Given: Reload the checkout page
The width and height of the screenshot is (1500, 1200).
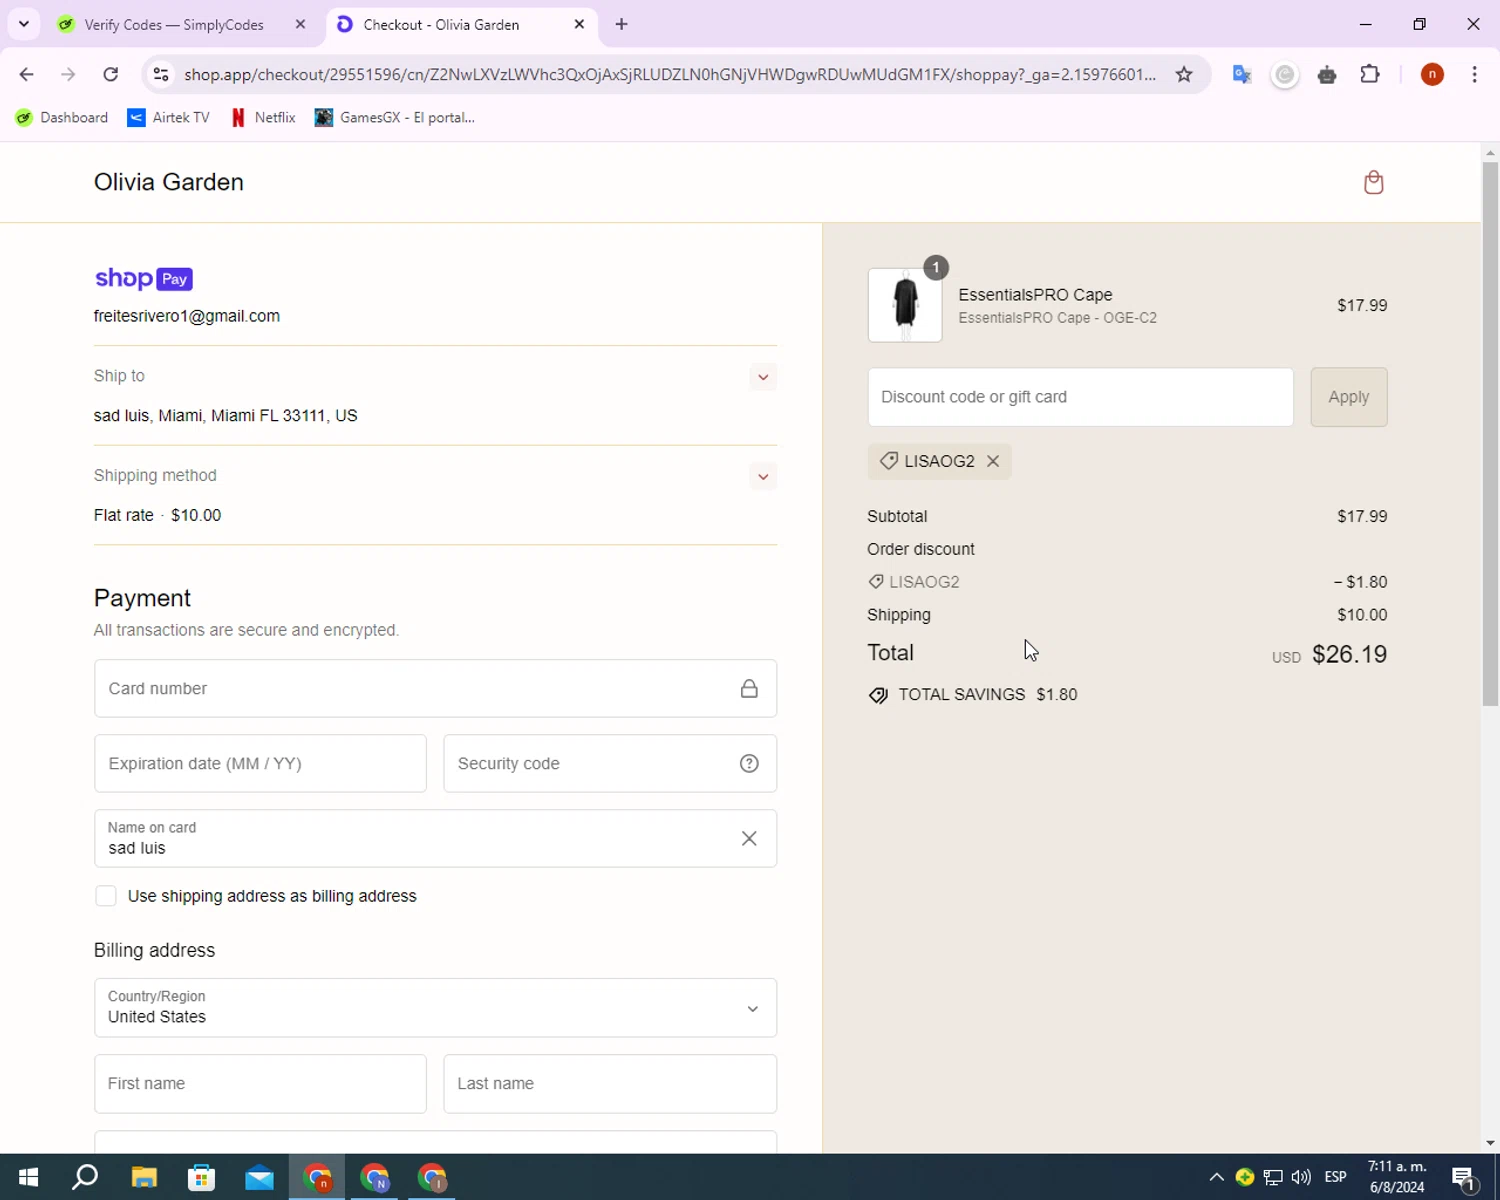Looking at the screenshot, I should coord(111,75).
